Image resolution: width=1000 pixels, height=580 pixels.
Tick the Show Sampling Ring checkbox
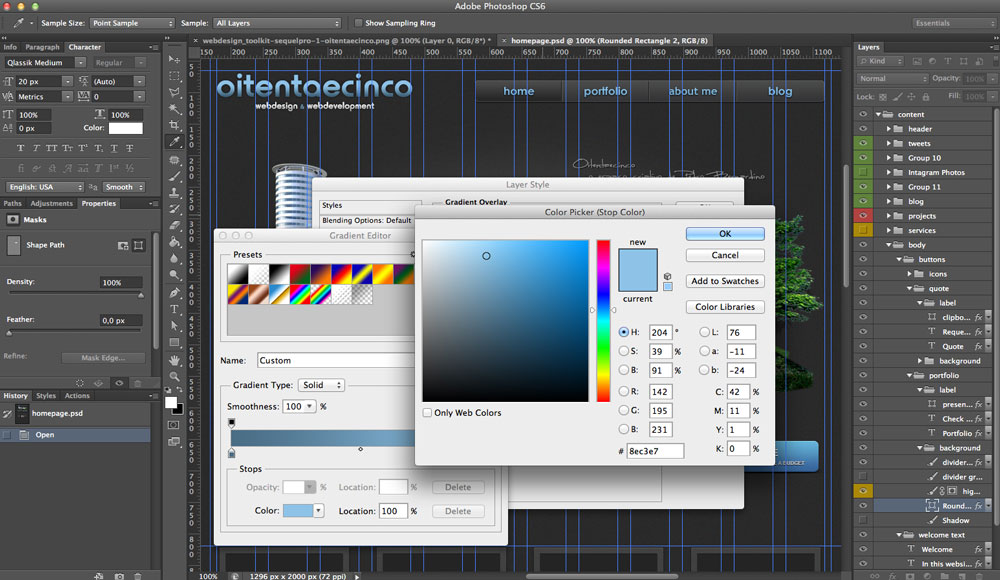358,23
